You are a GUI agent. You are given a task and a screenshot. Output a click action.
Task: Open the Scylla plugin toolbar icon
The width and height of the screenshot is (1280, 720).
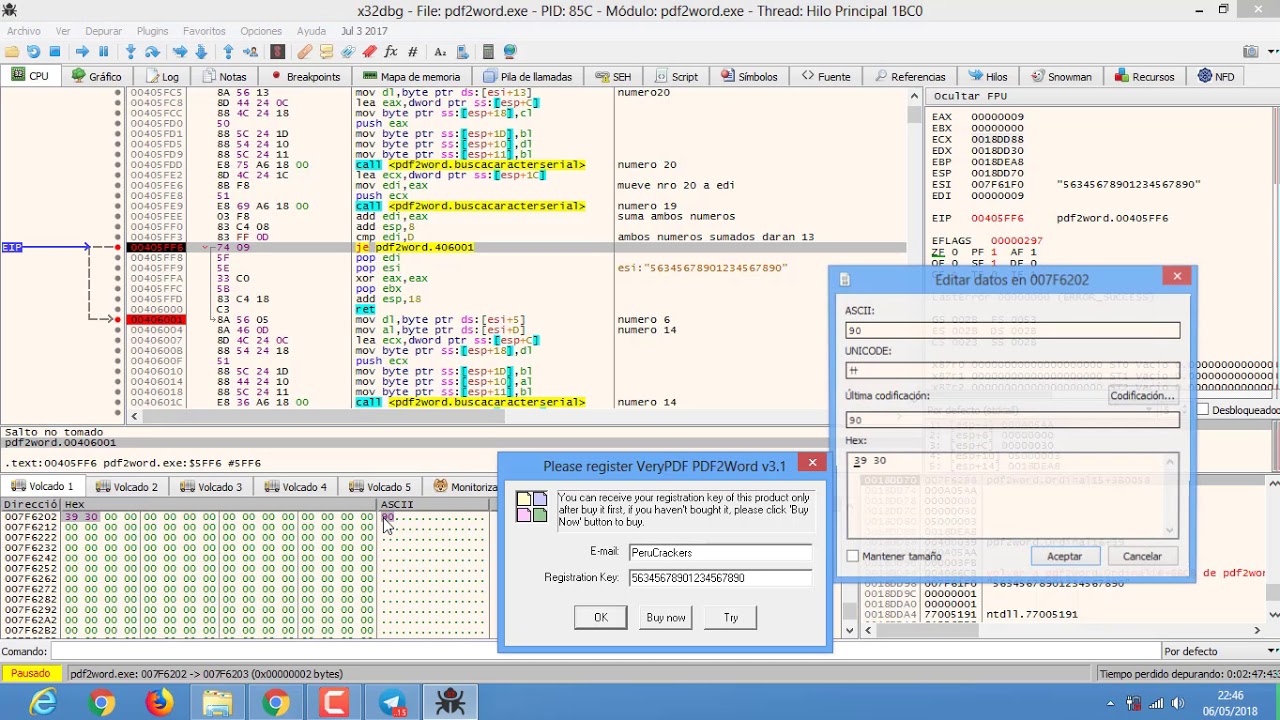tap(278, 51)
